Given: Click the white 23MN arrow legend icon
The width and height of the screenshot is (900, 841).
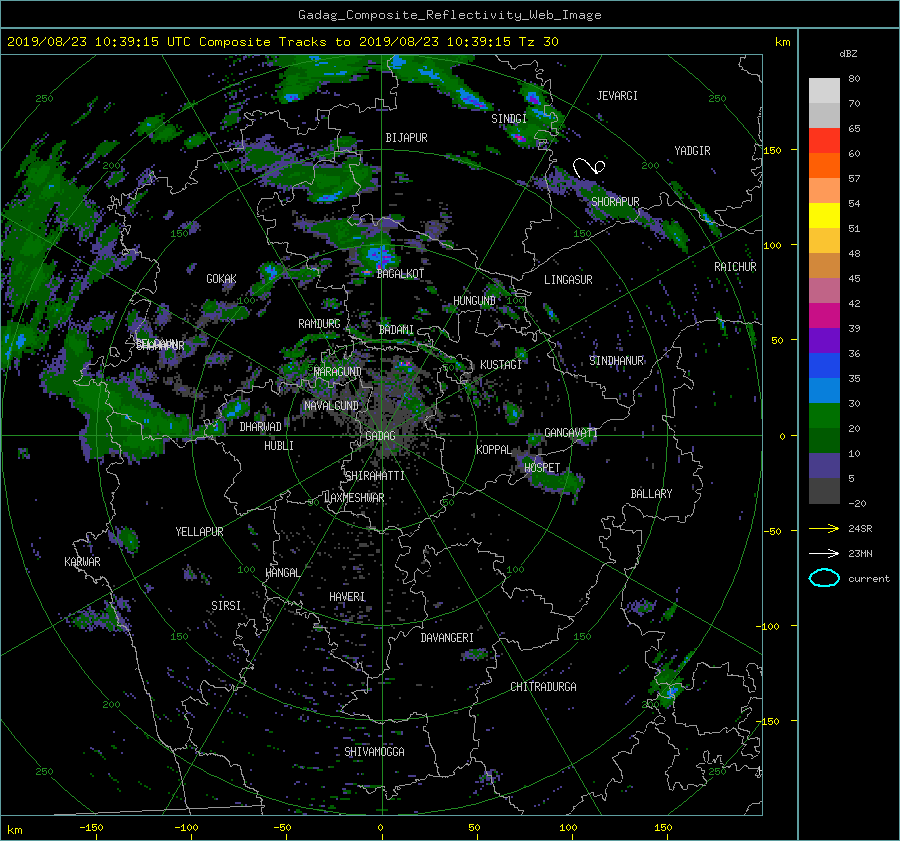Looking at the screenshot, I should [824, 554].
